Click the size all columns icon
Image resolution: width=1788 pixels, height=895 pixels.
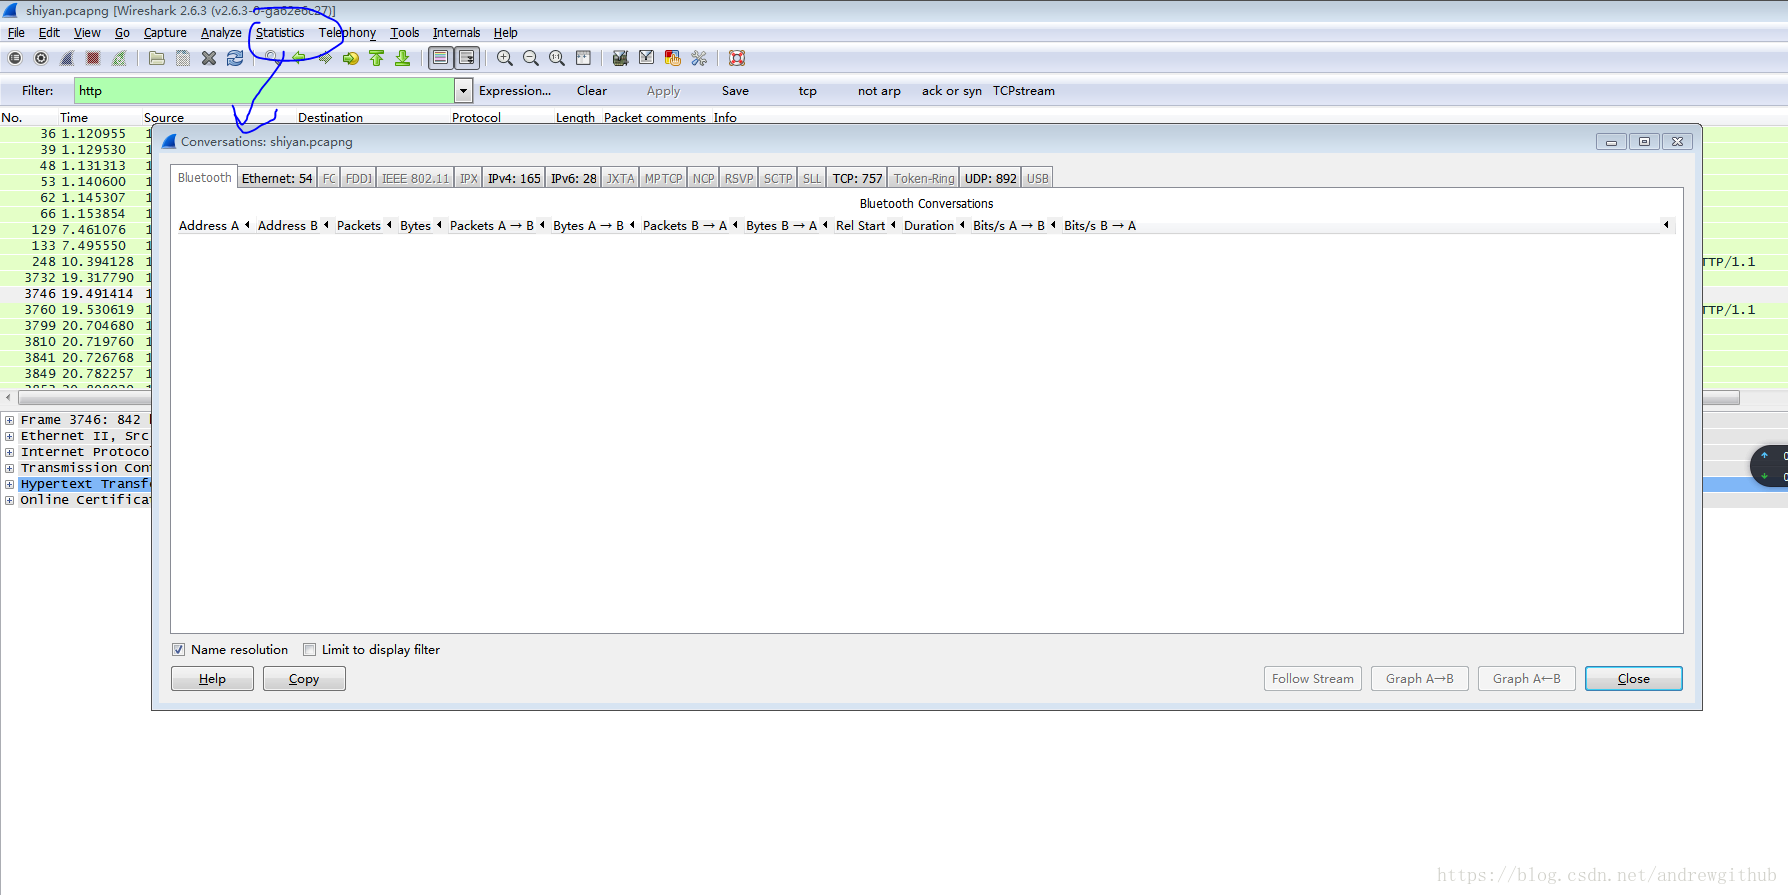point(583,58)
